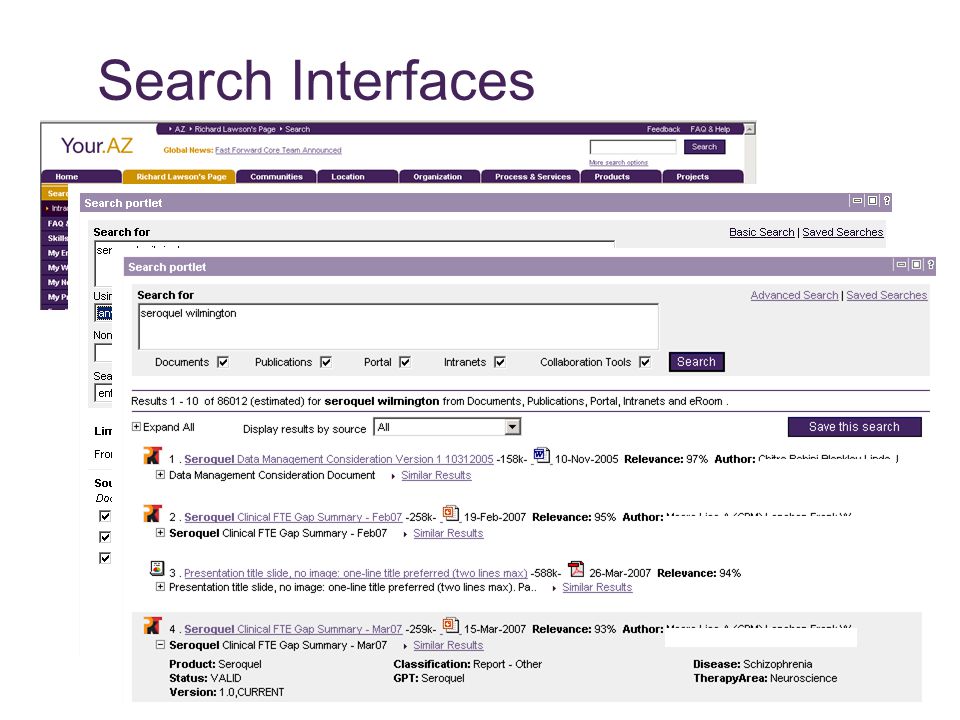Open Seroquel Clinical FTE Gap Summary - Feb07 link
The height and width of the screenshot is (720, 960).
click(293, 517)
